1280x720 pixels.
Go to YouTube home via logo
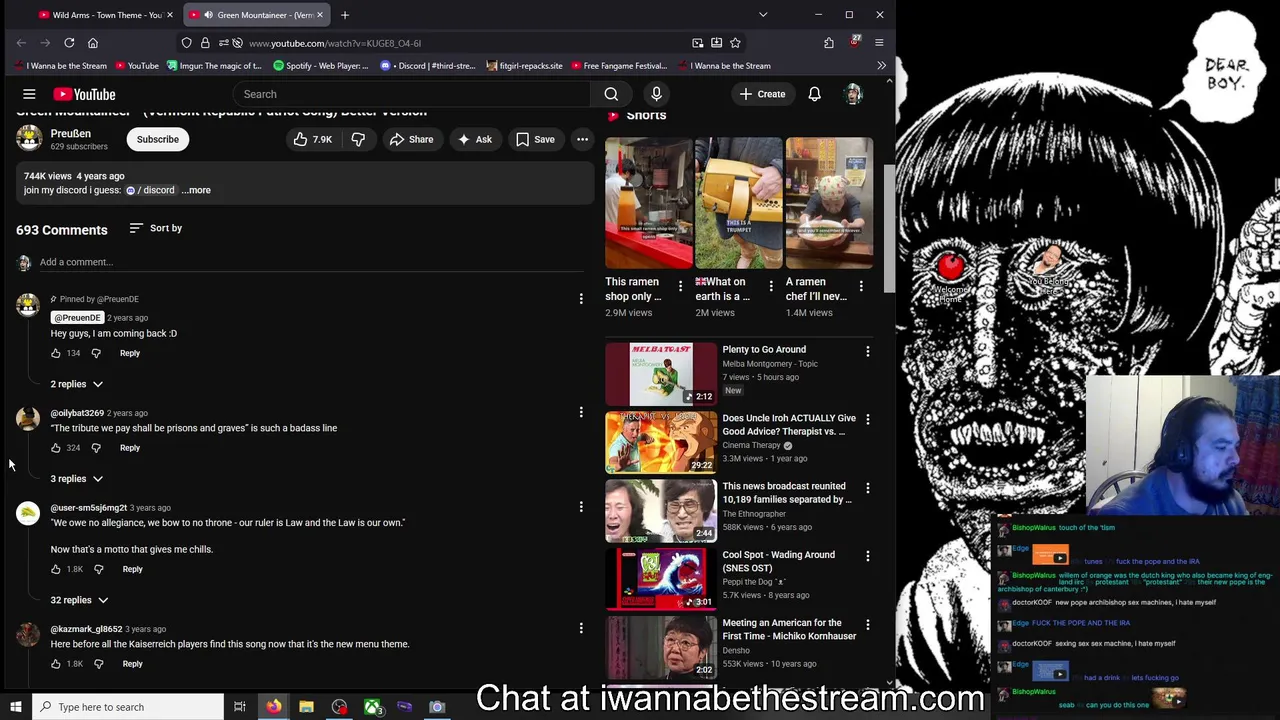coord(84,94)
